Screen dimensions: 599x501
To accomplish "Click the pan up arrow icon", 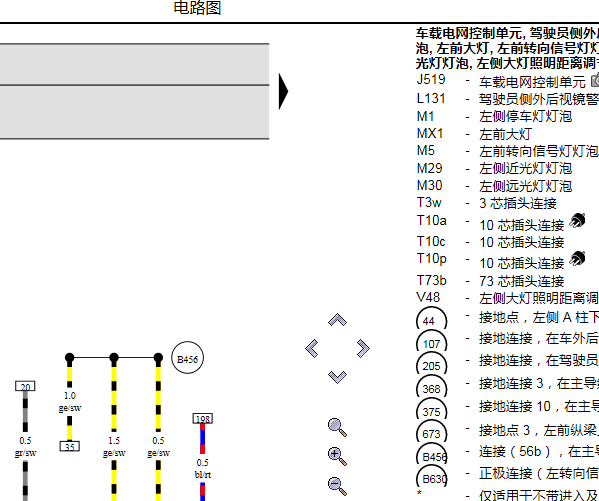I will (x=337, y=319).
